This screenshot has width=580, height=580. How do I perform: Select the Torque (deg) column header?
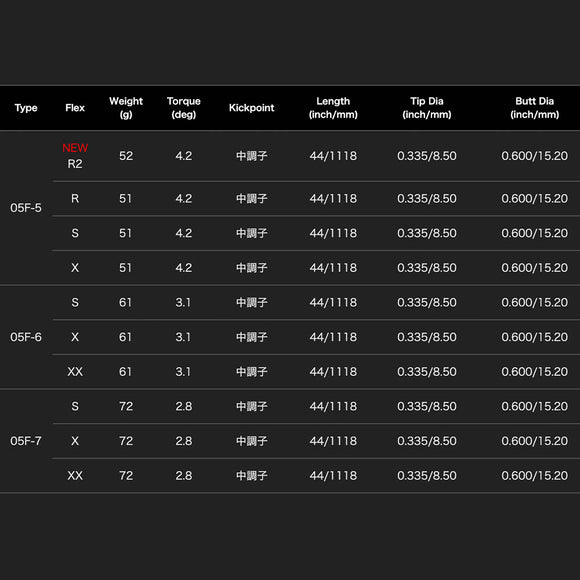click(183, 108)
